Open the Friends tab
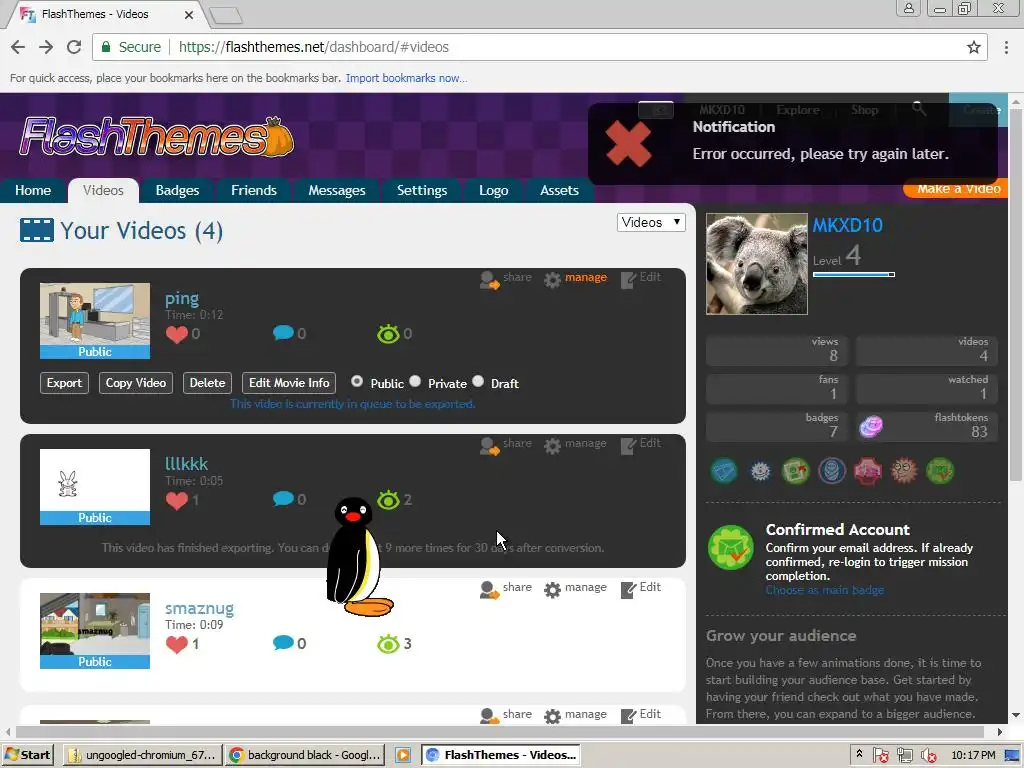 [253, 190]
